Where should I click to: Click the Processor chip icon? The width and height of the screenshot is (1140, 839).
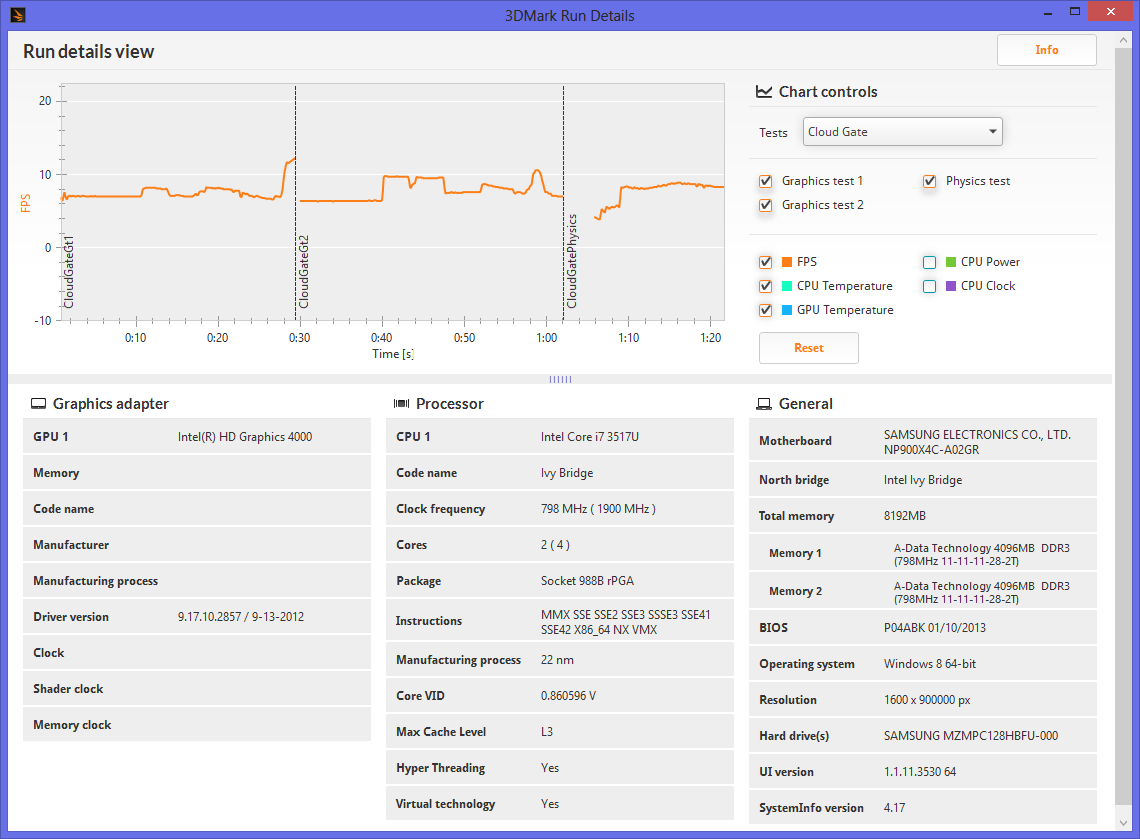tap(401, 404)
